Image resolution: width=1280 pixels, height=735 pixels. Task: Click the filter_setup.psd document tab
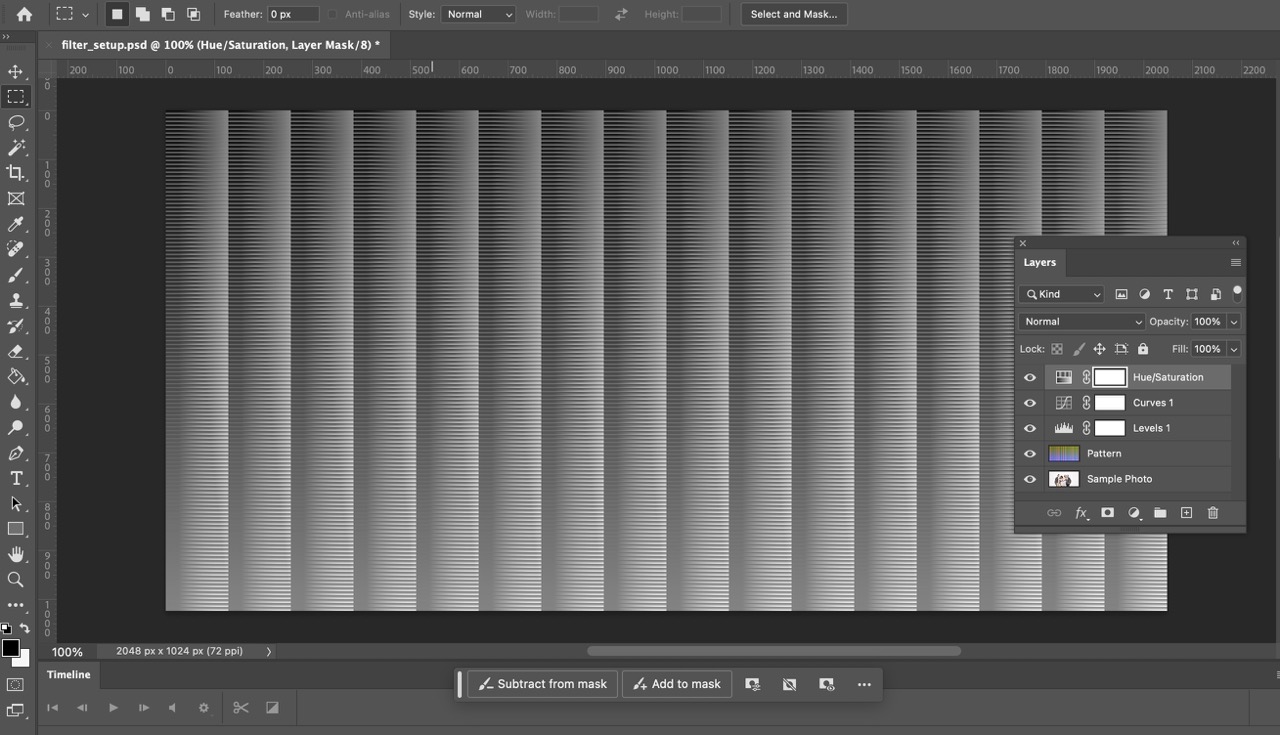click(220, 45)
